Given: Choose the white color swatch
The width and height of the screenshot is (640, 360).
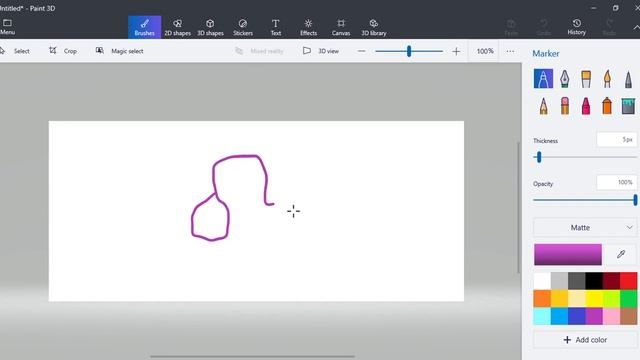Looking at the screenshot, I should [x=542, y=281].
